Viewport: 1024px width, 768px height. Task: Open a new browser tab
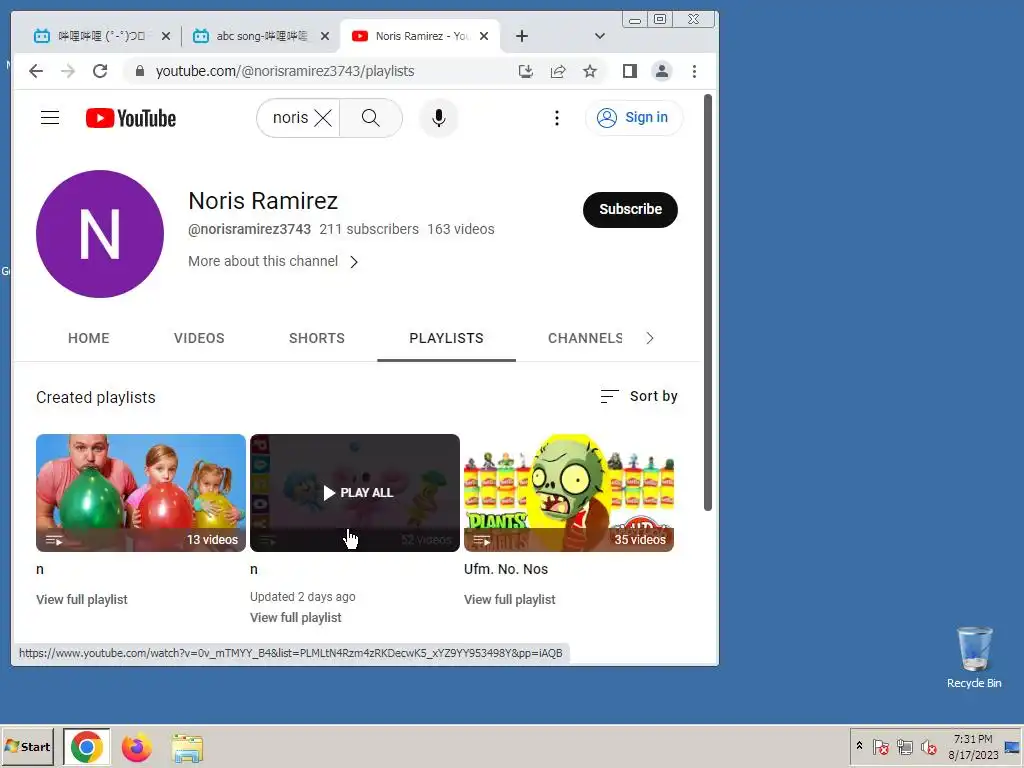coord(522,36)
